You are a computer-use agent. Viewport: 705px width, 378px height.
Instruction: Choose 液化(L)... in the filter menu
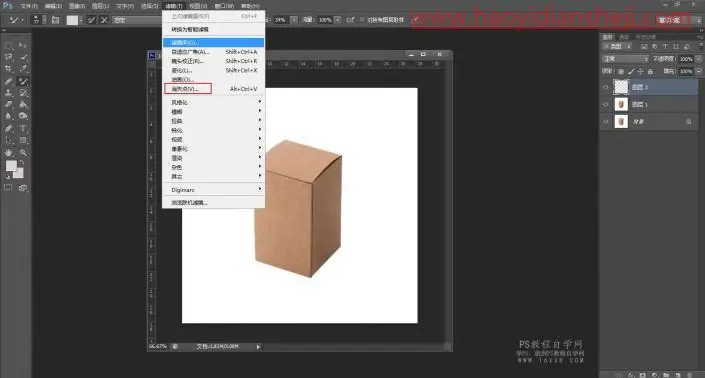click(214, 70)
